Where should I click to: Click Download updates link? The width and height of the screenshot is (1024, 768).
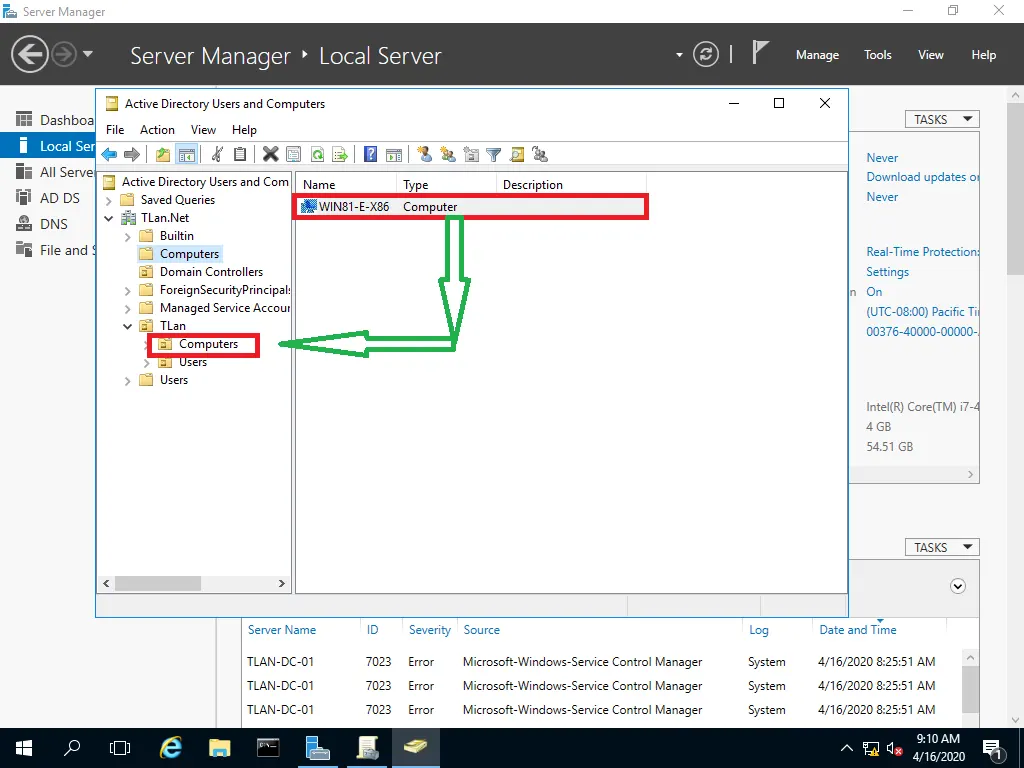(x=922, y=177)
